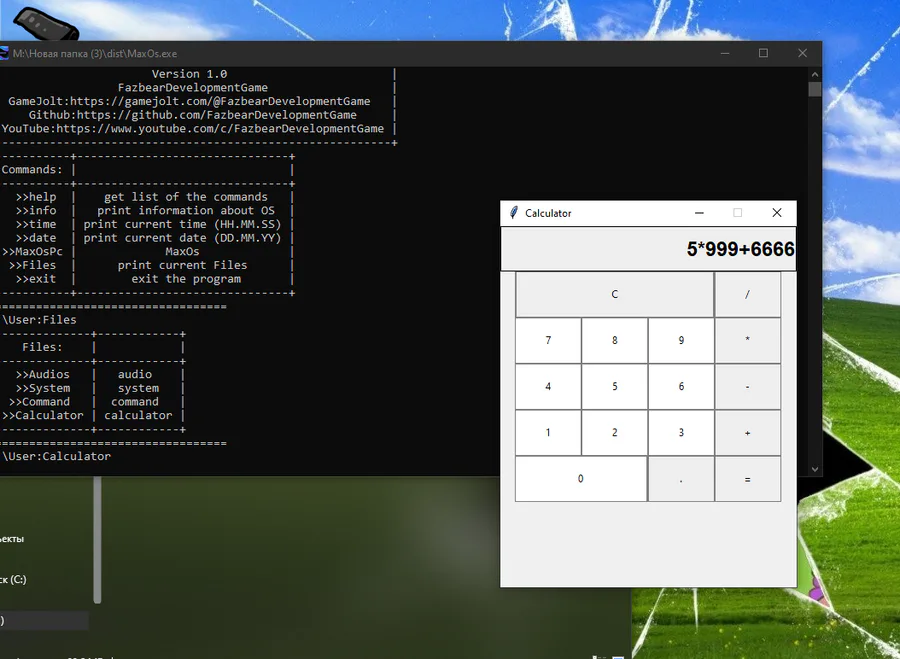The height and width of the screenshot is (659, 900).
Task: Click the MaxOs.exe console title bar icon
Action: [3, 53]
